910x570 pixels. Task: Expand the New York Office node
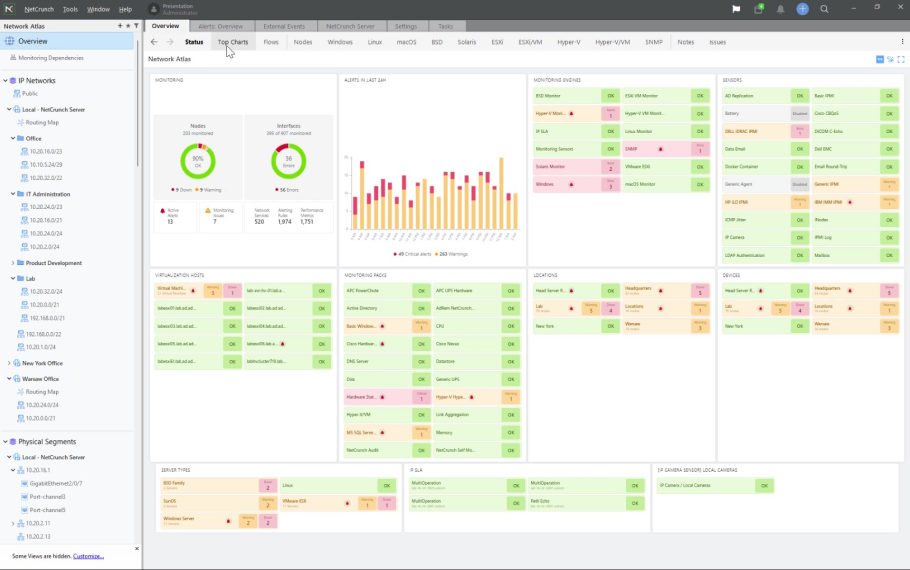pyautogui.click(x=9, y=363)
